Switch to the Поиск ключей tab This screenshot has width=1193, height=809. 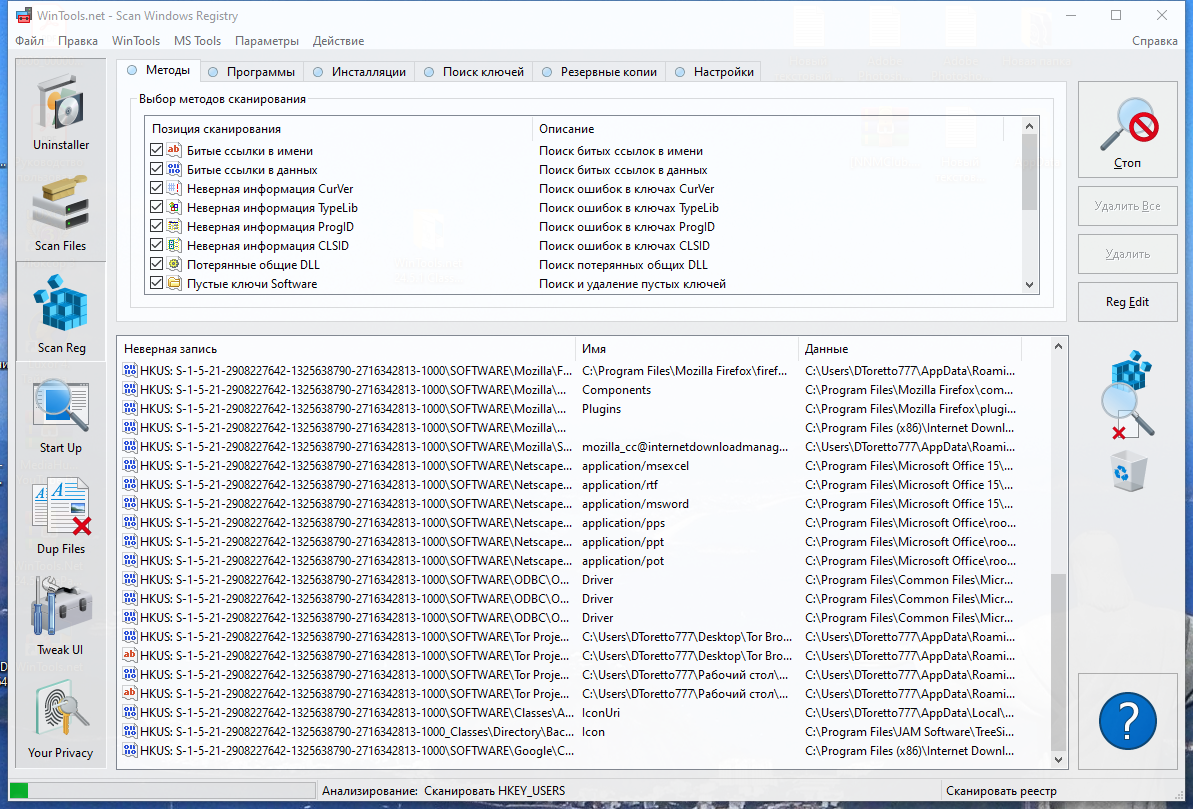pyautogui.click(x=474, y=72)
